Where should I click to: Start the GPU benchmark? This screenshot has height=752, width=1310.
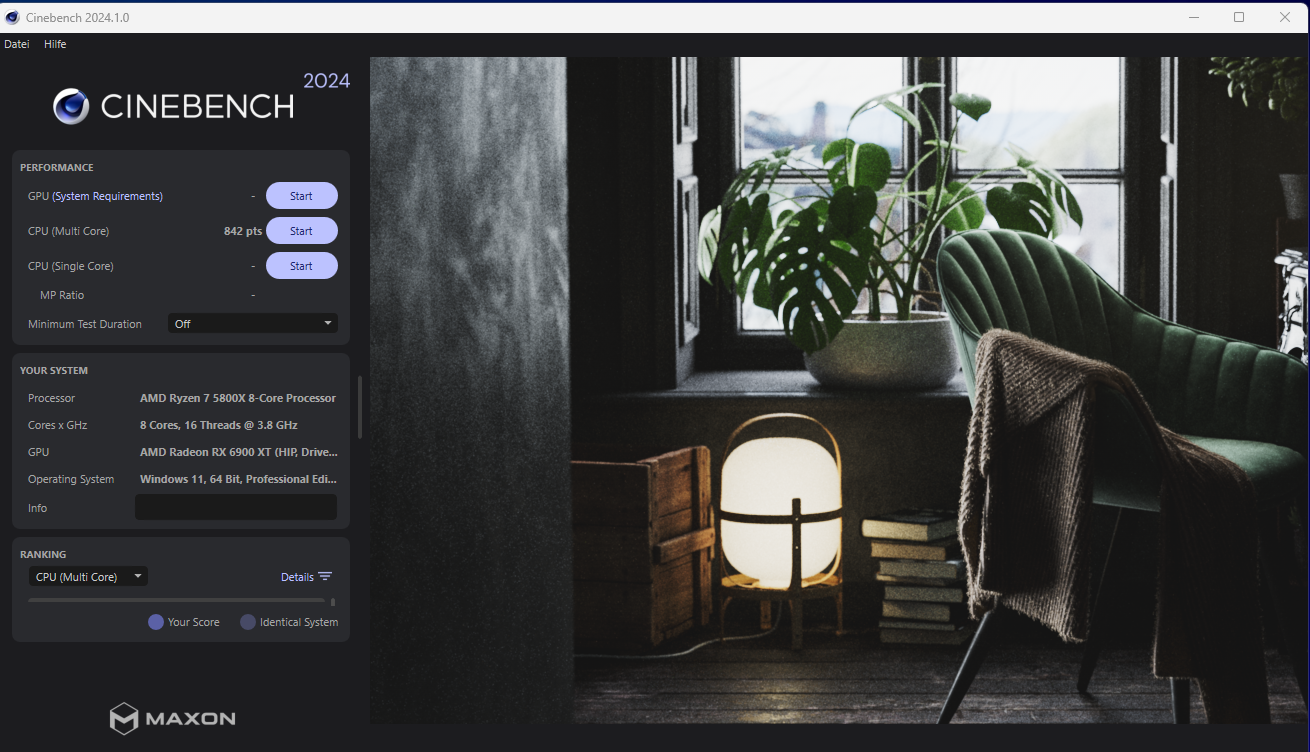coord(301,196)
